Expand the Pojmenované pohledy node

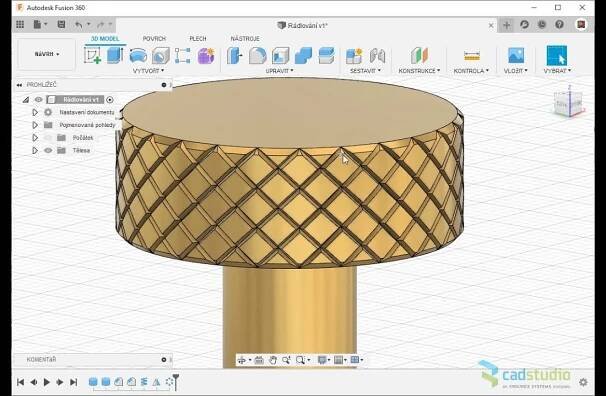click(35, 125)
